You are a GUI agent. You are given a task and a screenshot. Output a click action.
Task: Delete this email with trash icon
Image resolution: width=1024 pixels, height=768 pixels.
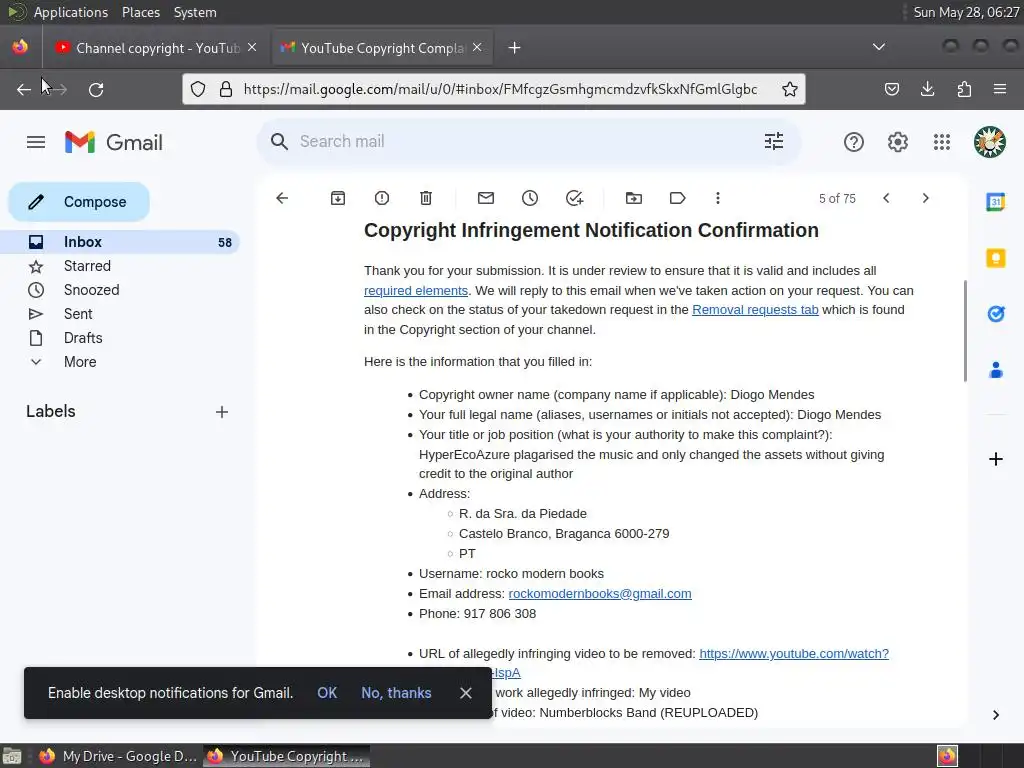tap(426, 198)
